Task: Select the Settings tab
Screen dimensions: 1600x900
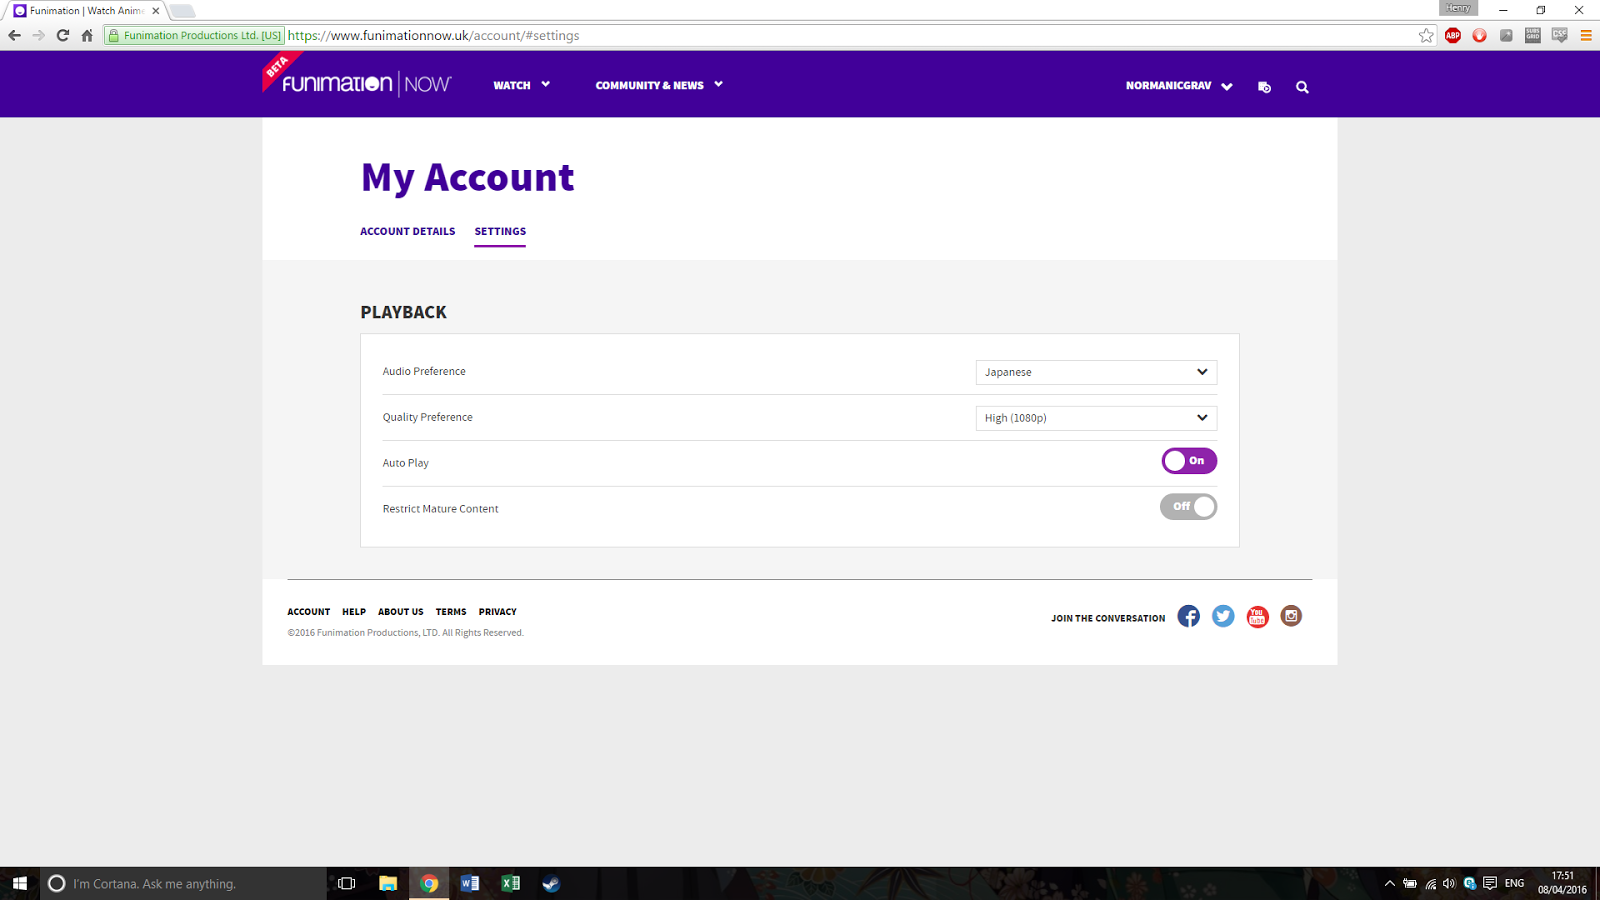Action: pos(500,231)
